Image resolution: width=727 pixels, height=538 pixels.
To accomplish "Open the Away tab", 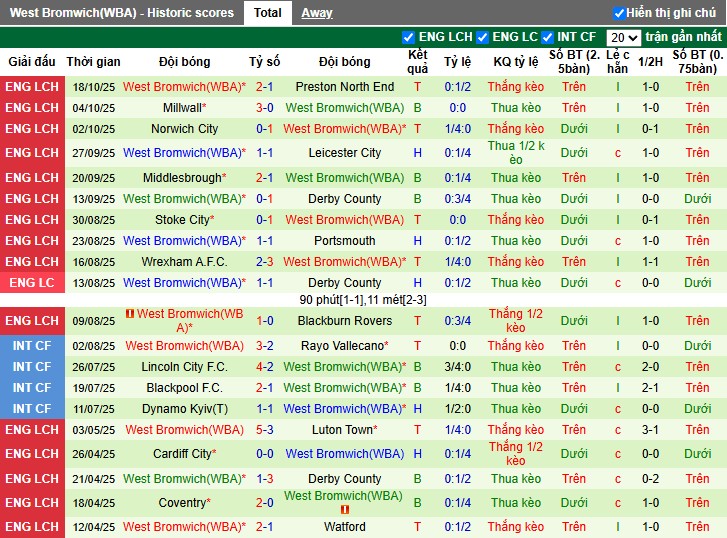I will point(317,13).
